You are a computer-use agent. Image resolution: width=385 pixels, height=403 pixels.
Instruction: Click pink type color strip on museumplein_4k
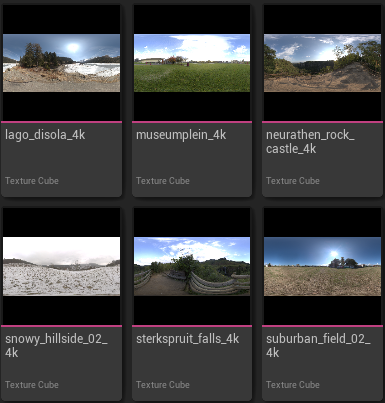[192, 122]
